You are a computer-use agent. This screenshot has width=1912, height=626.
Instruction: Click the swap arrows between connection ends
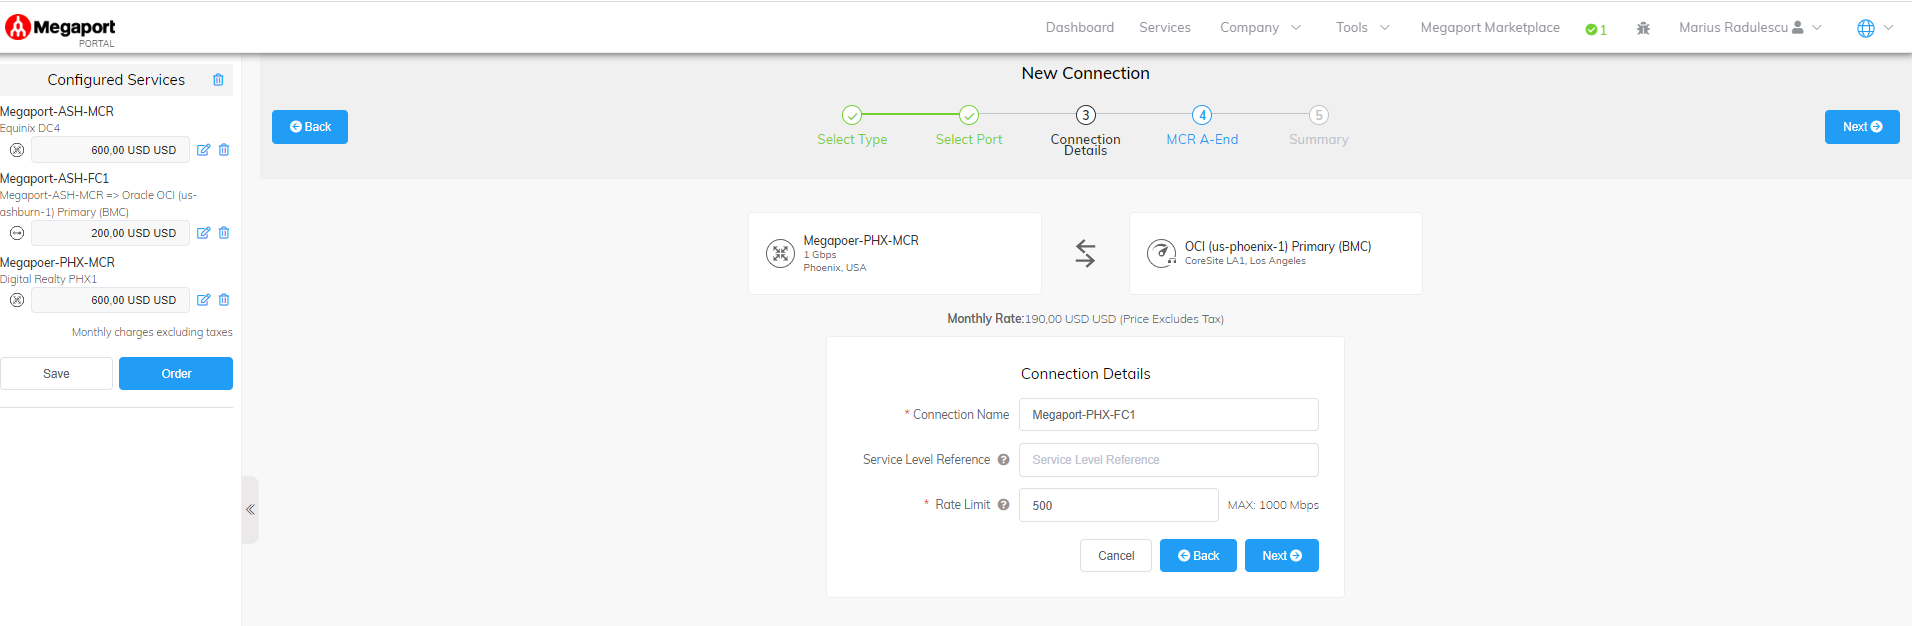(1085, 253)
